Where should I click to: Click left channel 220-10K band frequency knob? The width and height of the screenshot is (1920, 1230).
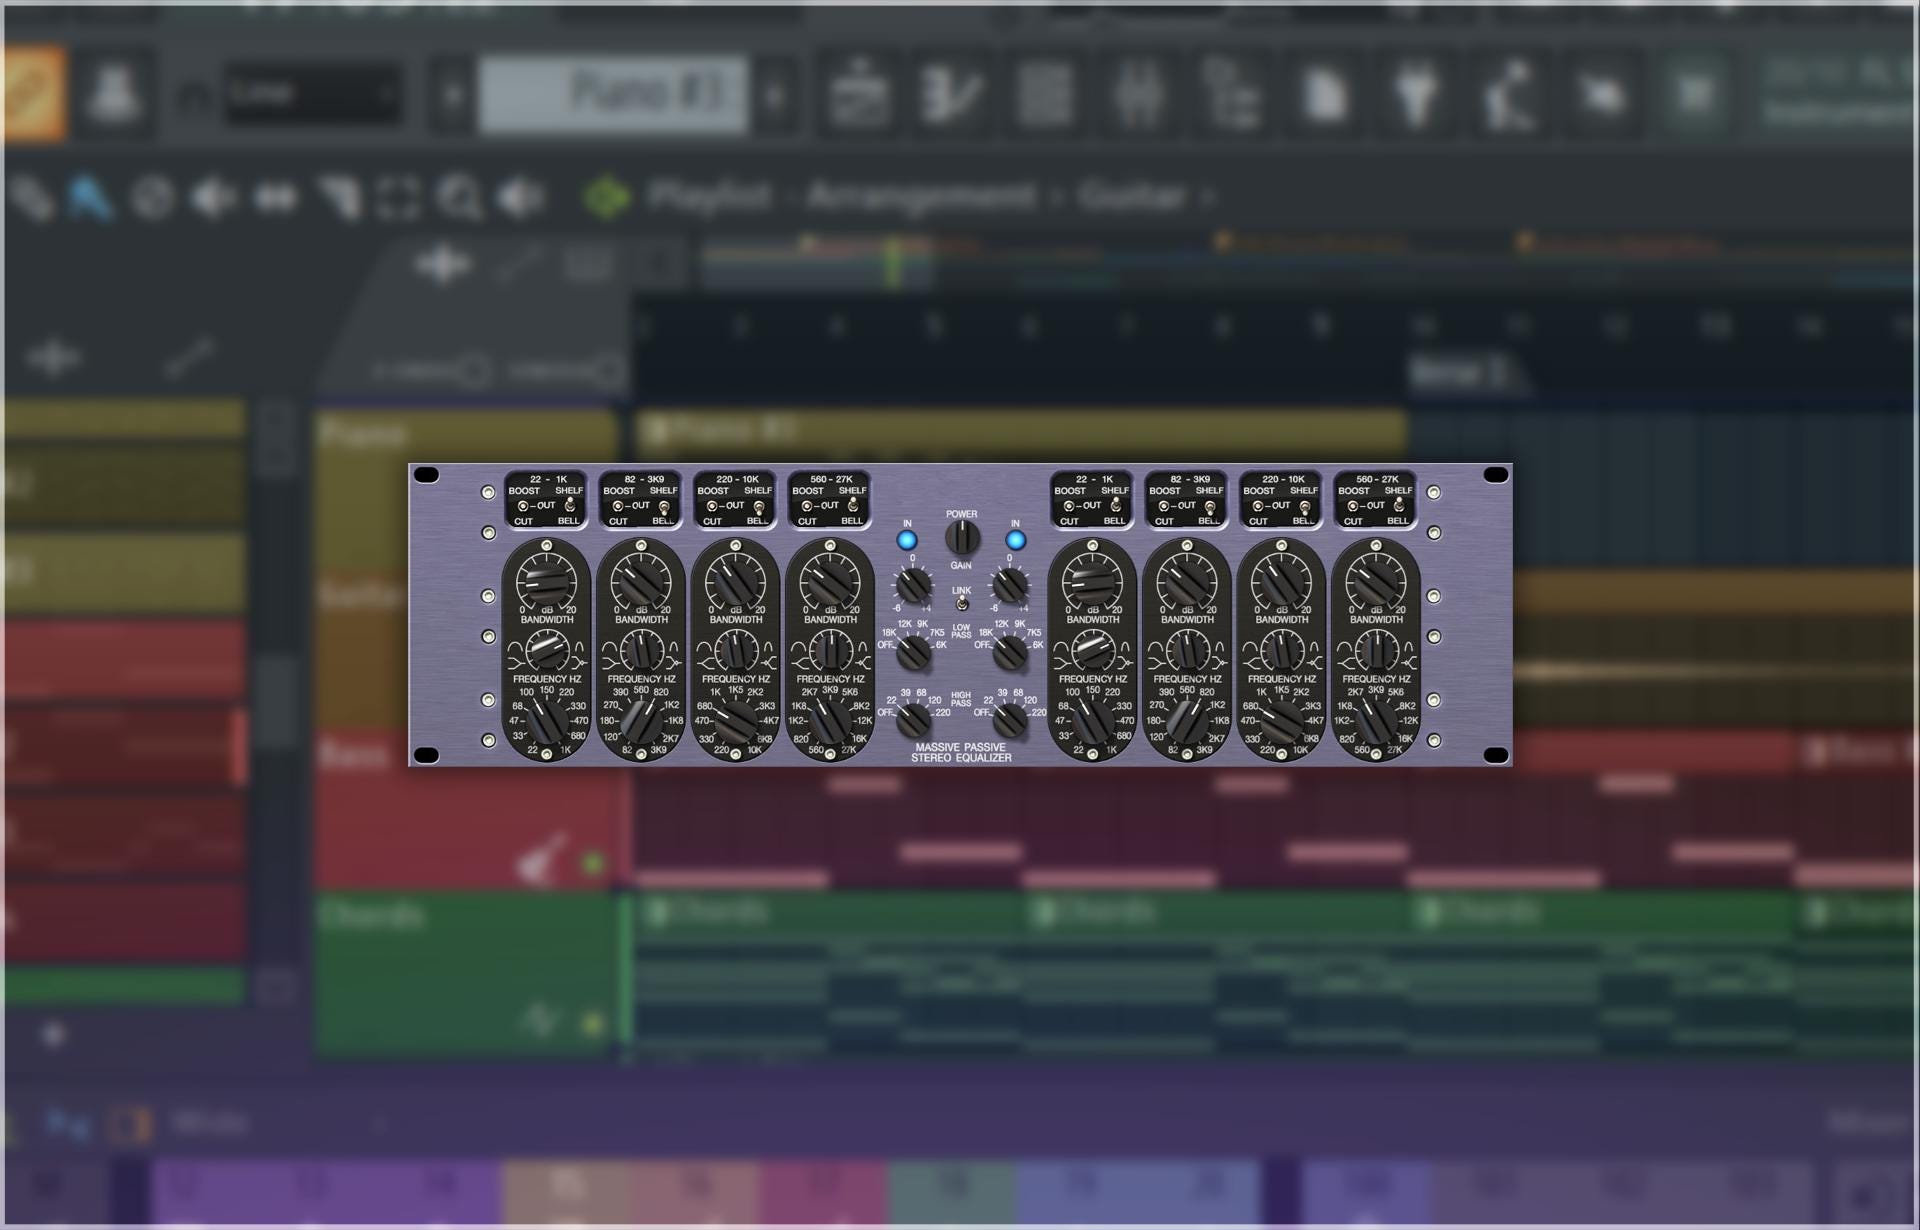(736, 720)
